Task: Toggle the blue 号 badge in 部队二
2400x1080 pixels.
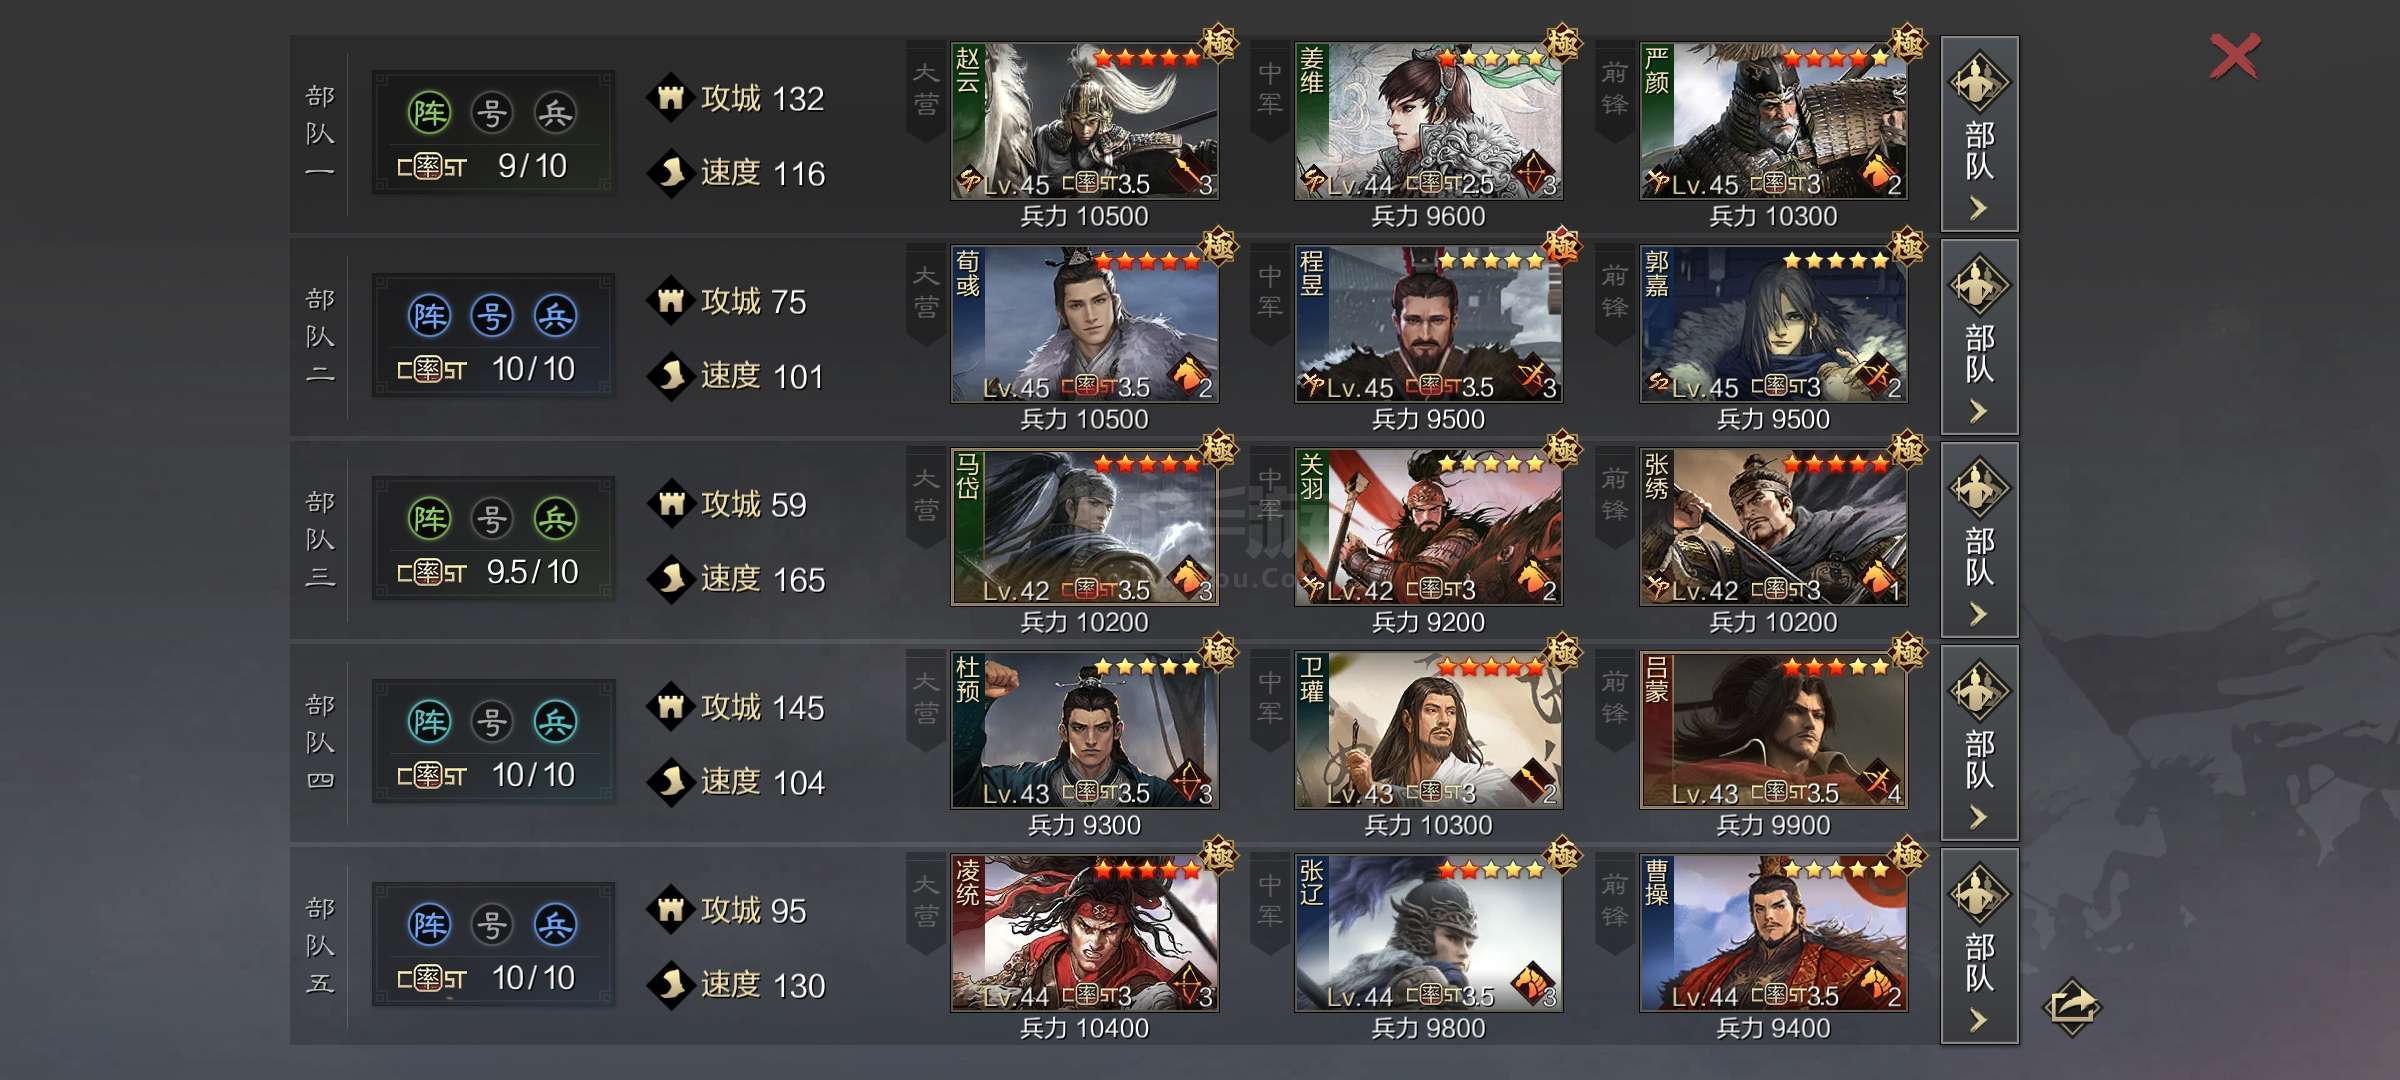Action: click(492, 316)
